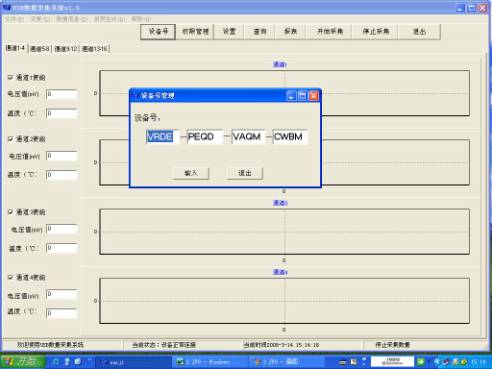Image resolution: width=492 pixels, height=369 pixels.
Task: Open the 查询 query toolbar button
Action: 260,32
